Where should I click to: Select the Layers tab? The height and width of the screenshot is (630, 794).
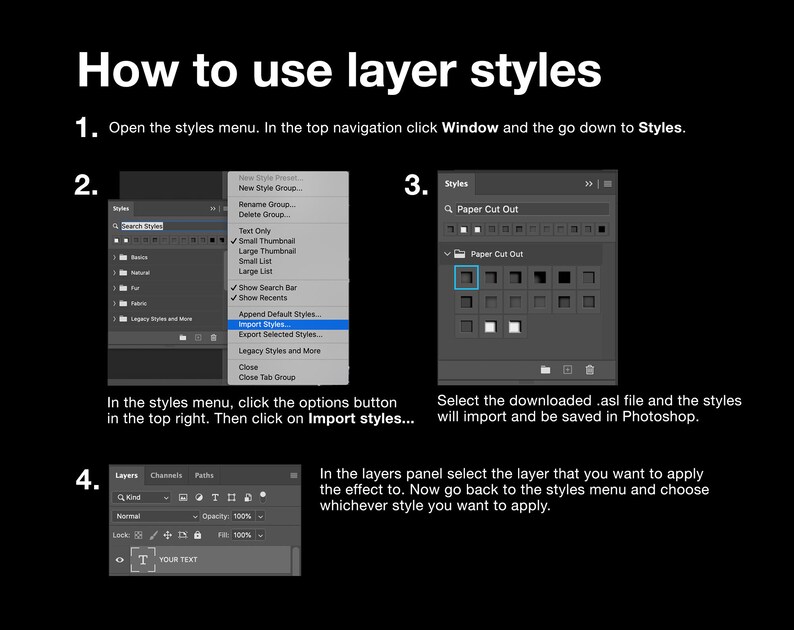(126, 476)
